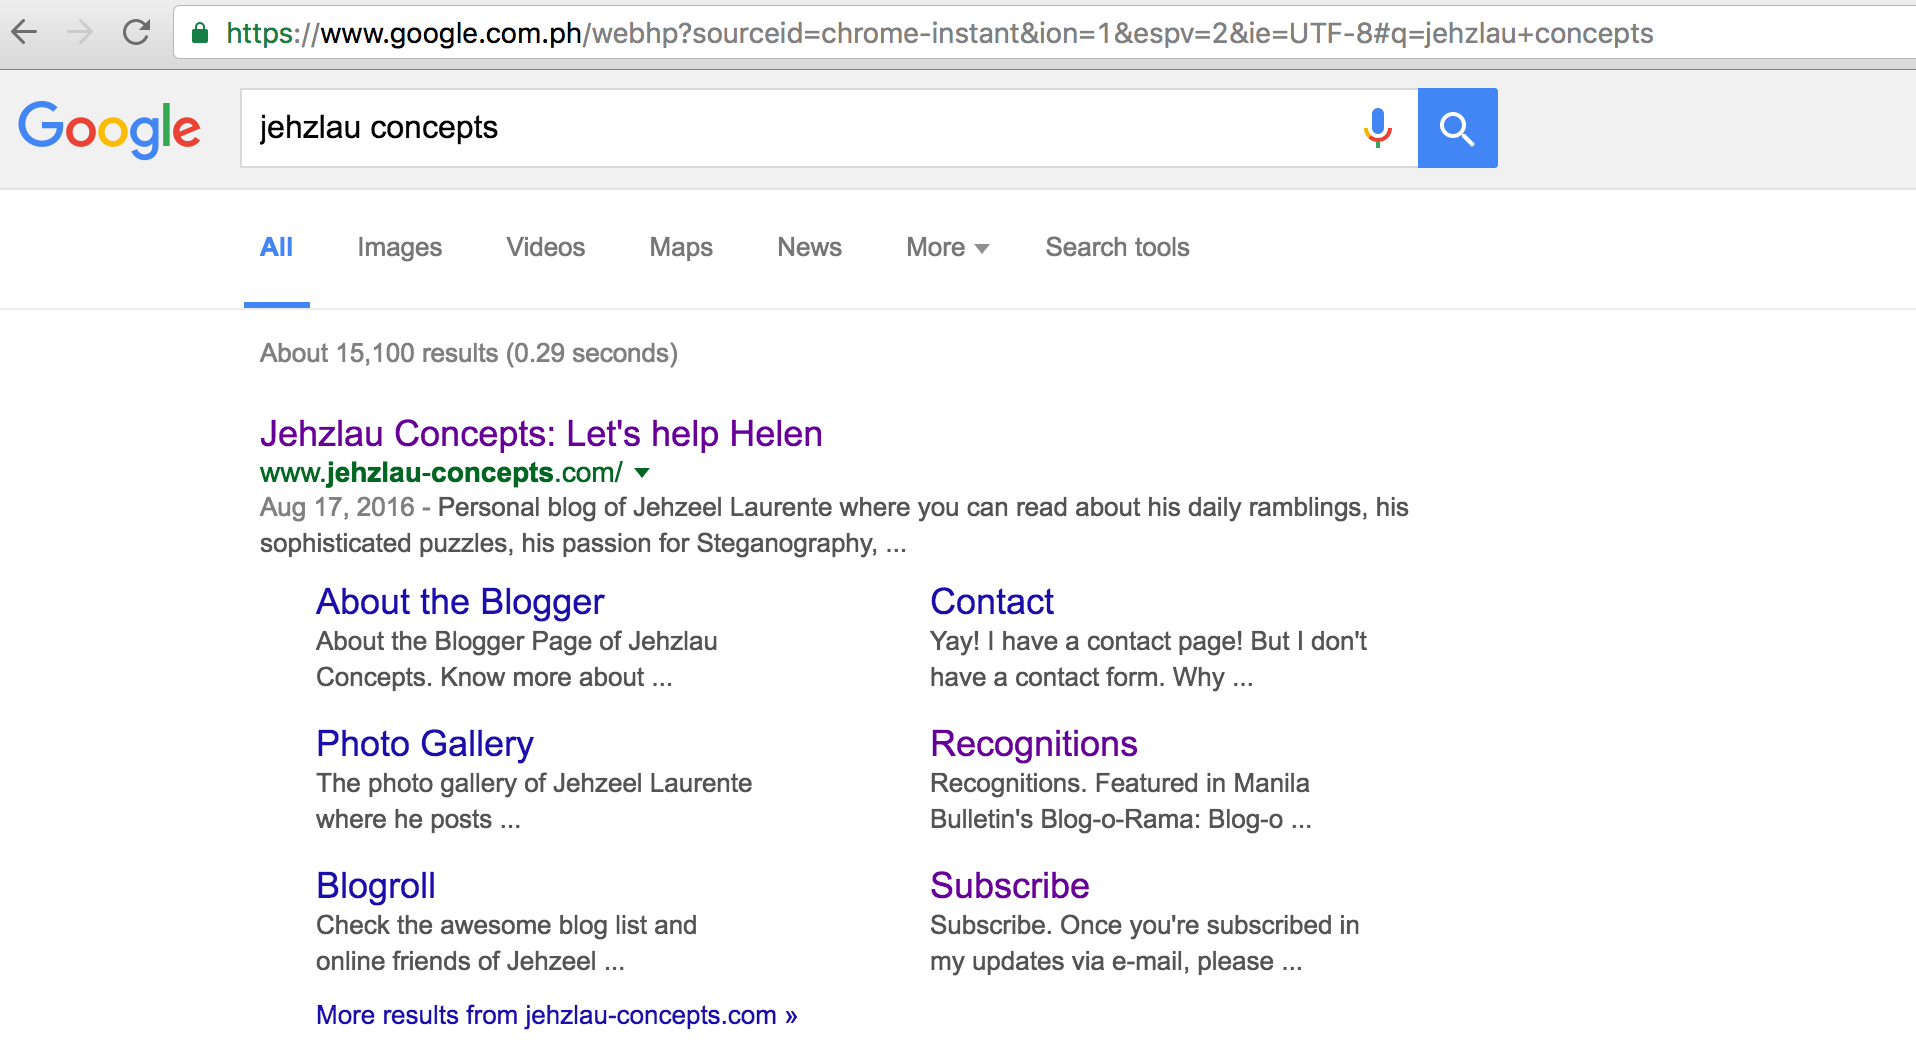Click the browser back arrow
This screenshot has height=1064, width=1916.
click(x=25, y=33)
